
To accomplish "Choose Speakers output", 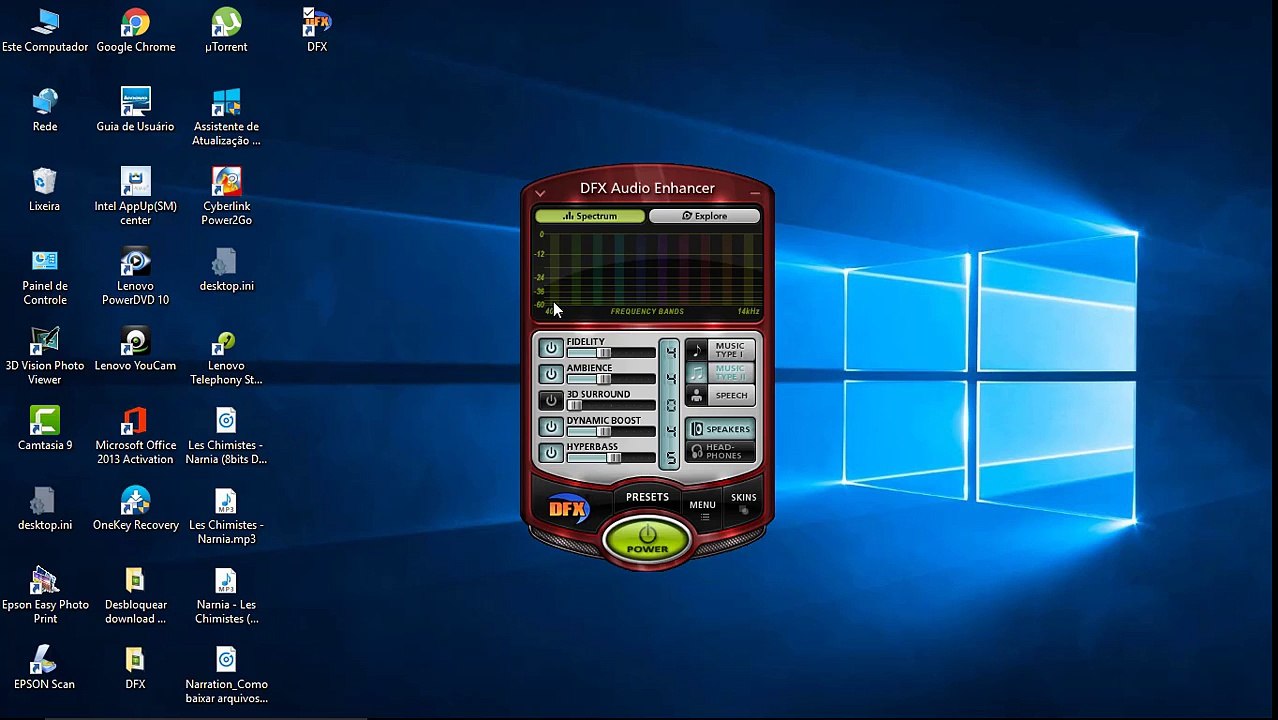I will coord(720,429).
